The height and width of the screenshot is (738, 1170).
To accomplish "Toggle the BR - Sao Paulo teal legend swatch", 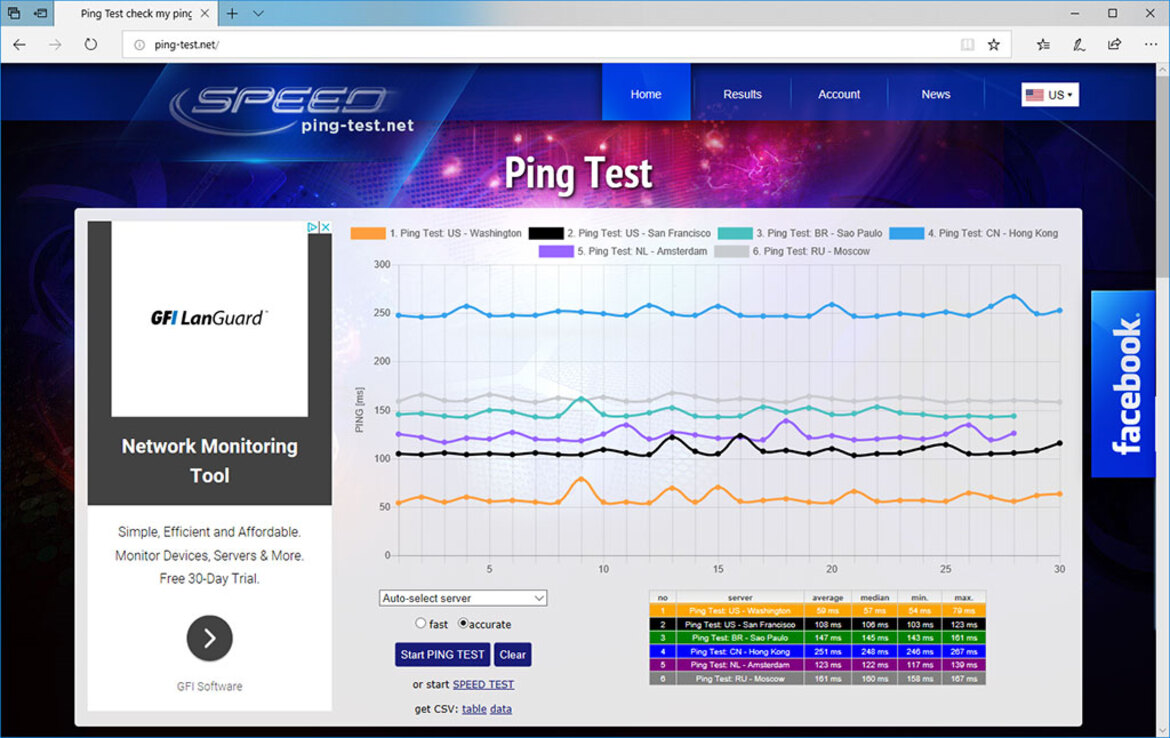I will pyautogui.click(x=735, y=234).
